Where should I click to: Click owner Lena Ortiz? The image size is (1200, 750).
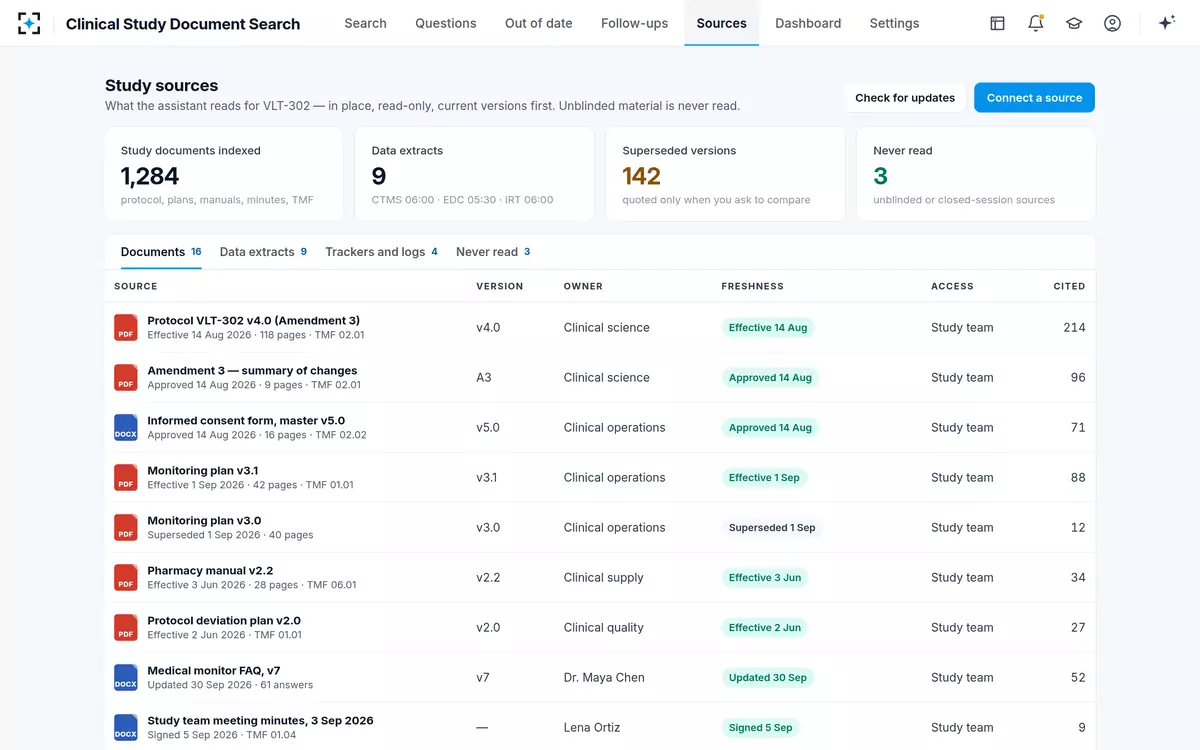(592, 728)
